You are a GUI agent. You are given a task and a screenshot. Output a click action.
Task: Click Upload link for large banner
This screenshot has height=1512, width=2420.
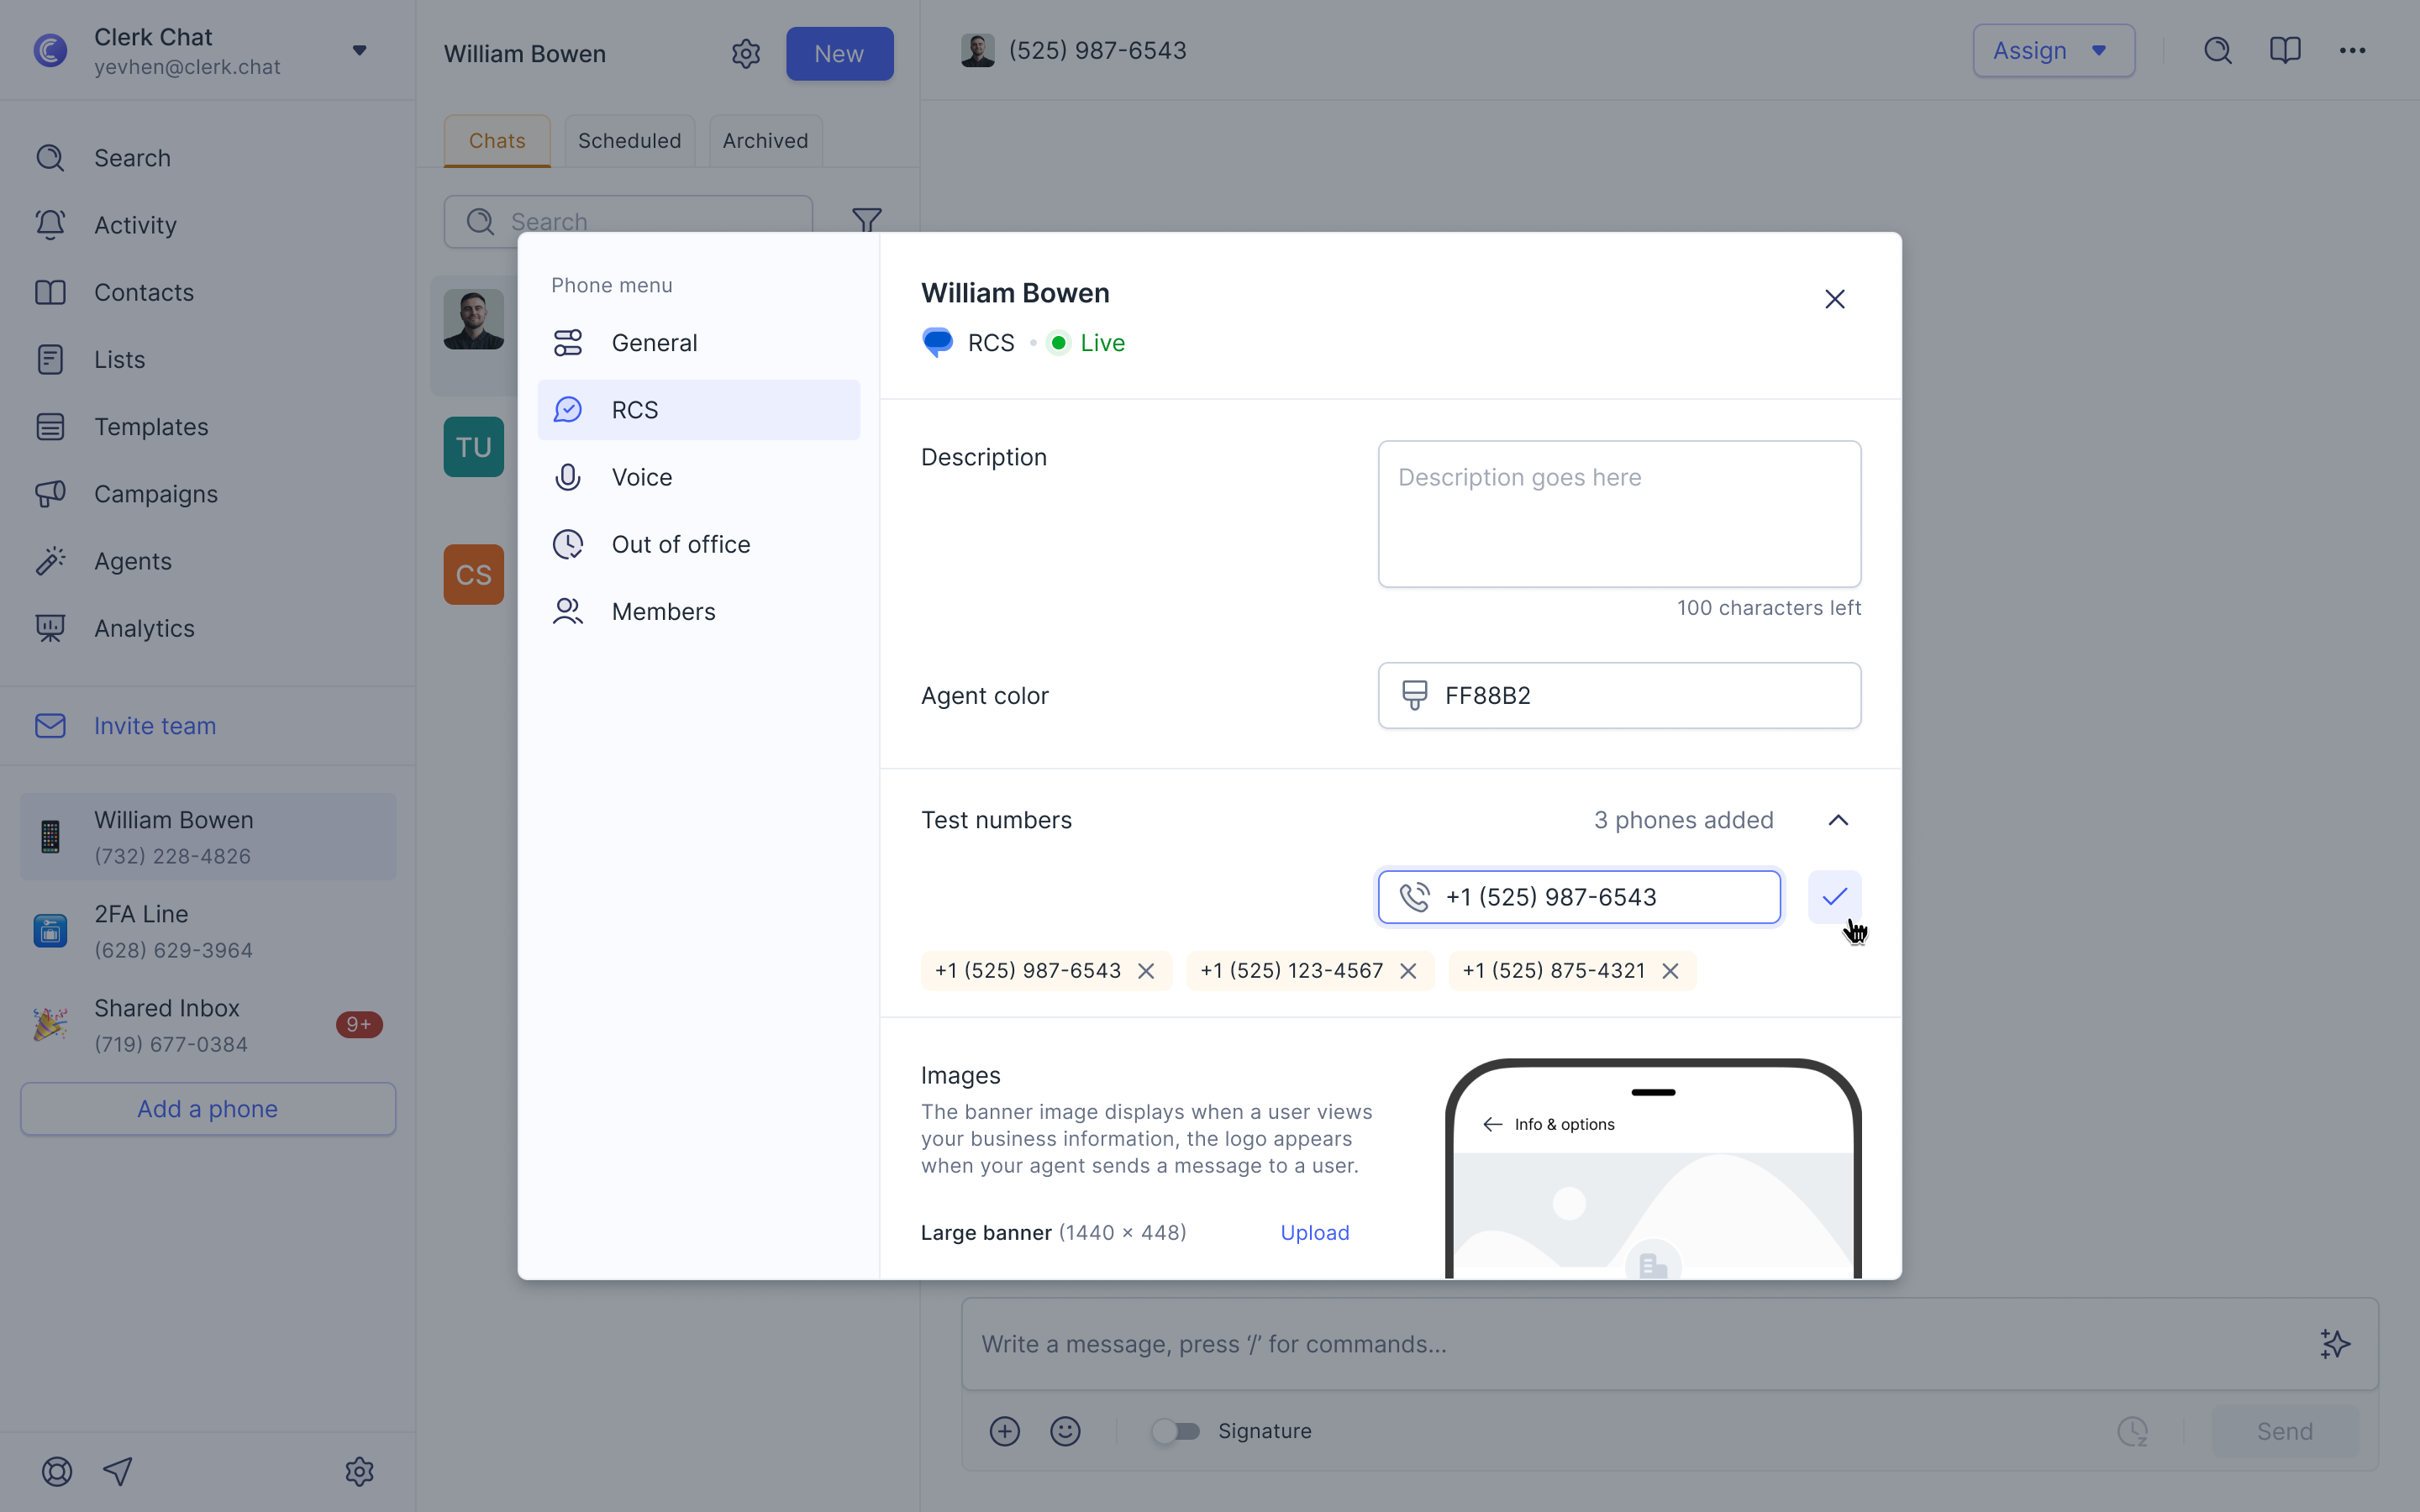click(x=1314, y=1233)
